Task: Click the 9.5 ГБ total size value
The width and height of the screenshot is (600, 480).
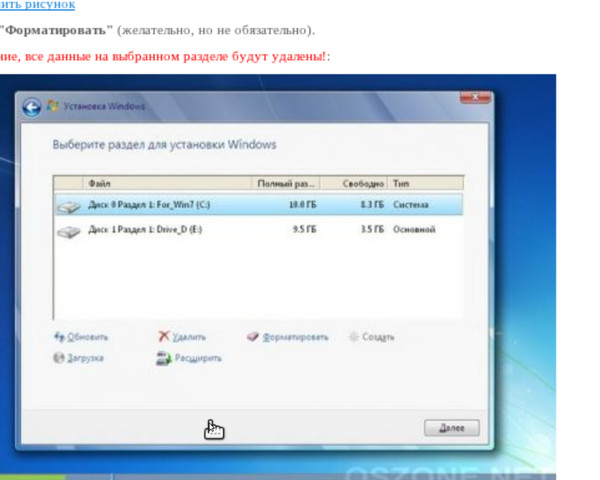Action: coord(304,229)
